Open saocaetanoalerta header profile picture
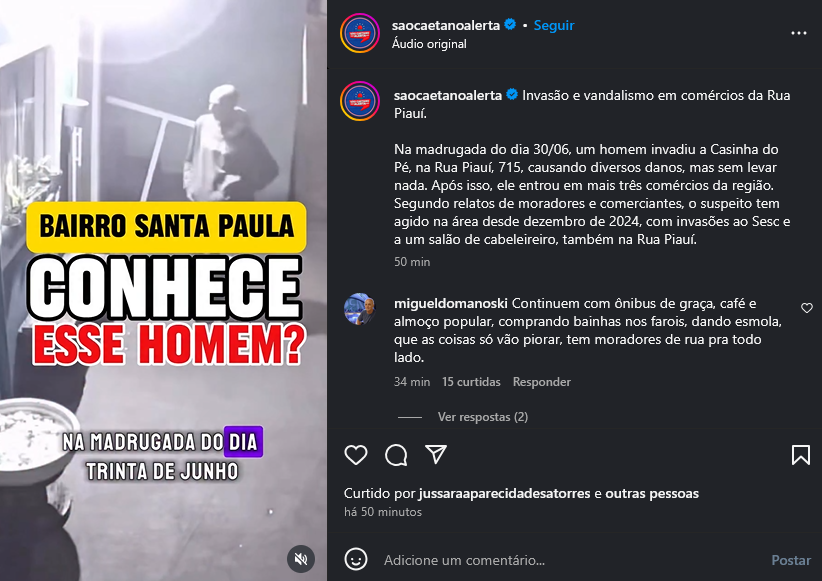The height and width of the screenshot is (581, 822). click(x=360, y=33)
